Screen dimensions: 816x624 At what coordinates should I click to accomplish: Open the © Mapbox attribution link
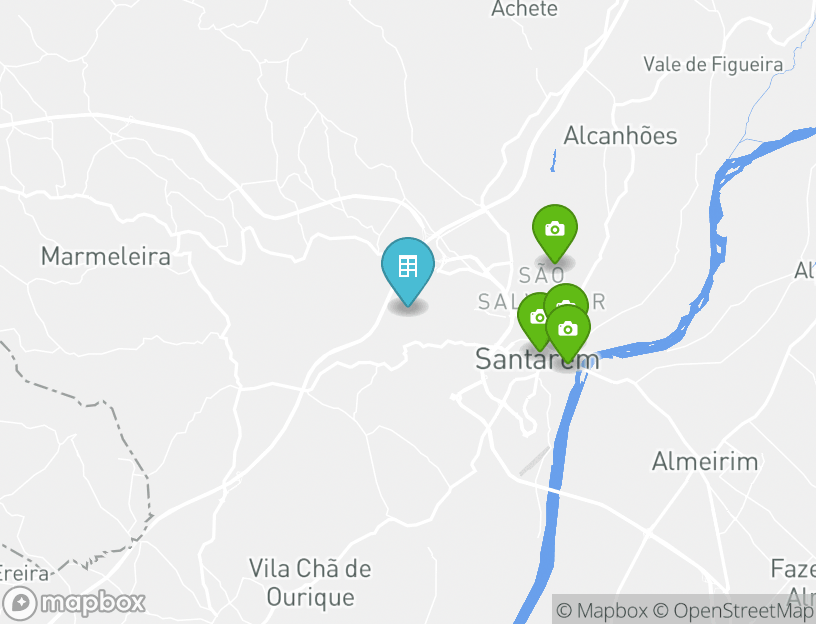tap(602, 610)
